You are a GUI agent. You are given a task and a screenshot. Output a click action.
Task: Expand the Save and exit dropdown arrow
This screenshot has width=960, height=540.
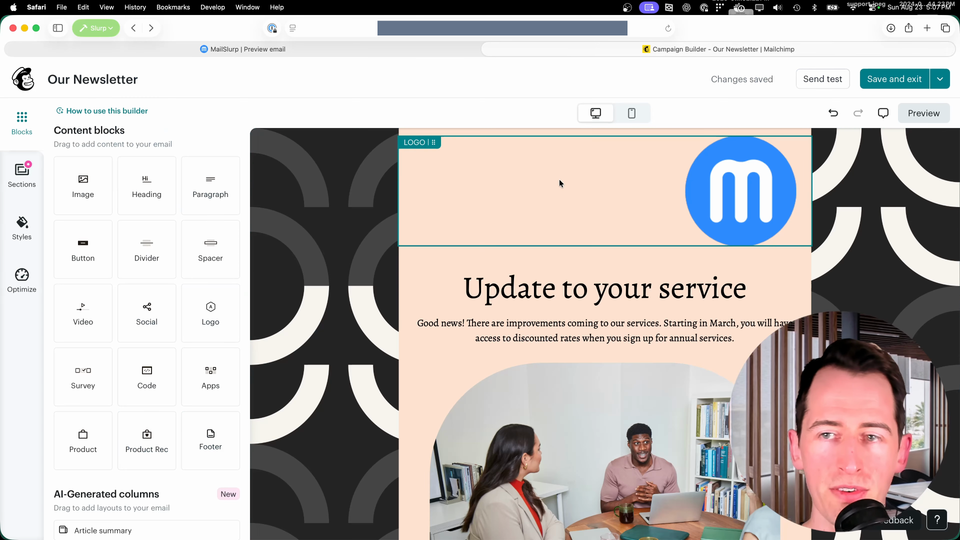tap(940, 79)
